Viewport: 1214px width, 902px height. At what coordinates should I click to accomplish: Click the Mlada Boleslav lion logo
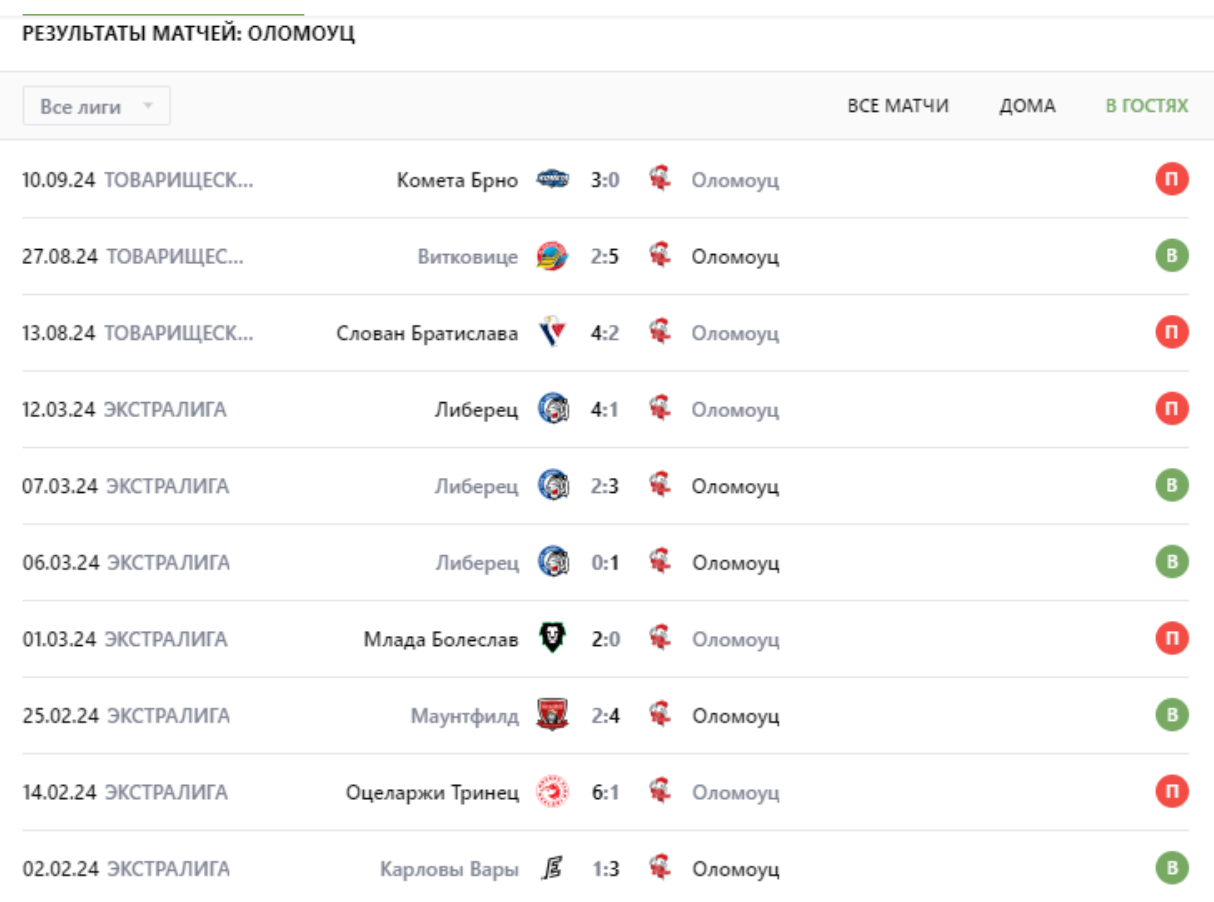click(553, 639)
